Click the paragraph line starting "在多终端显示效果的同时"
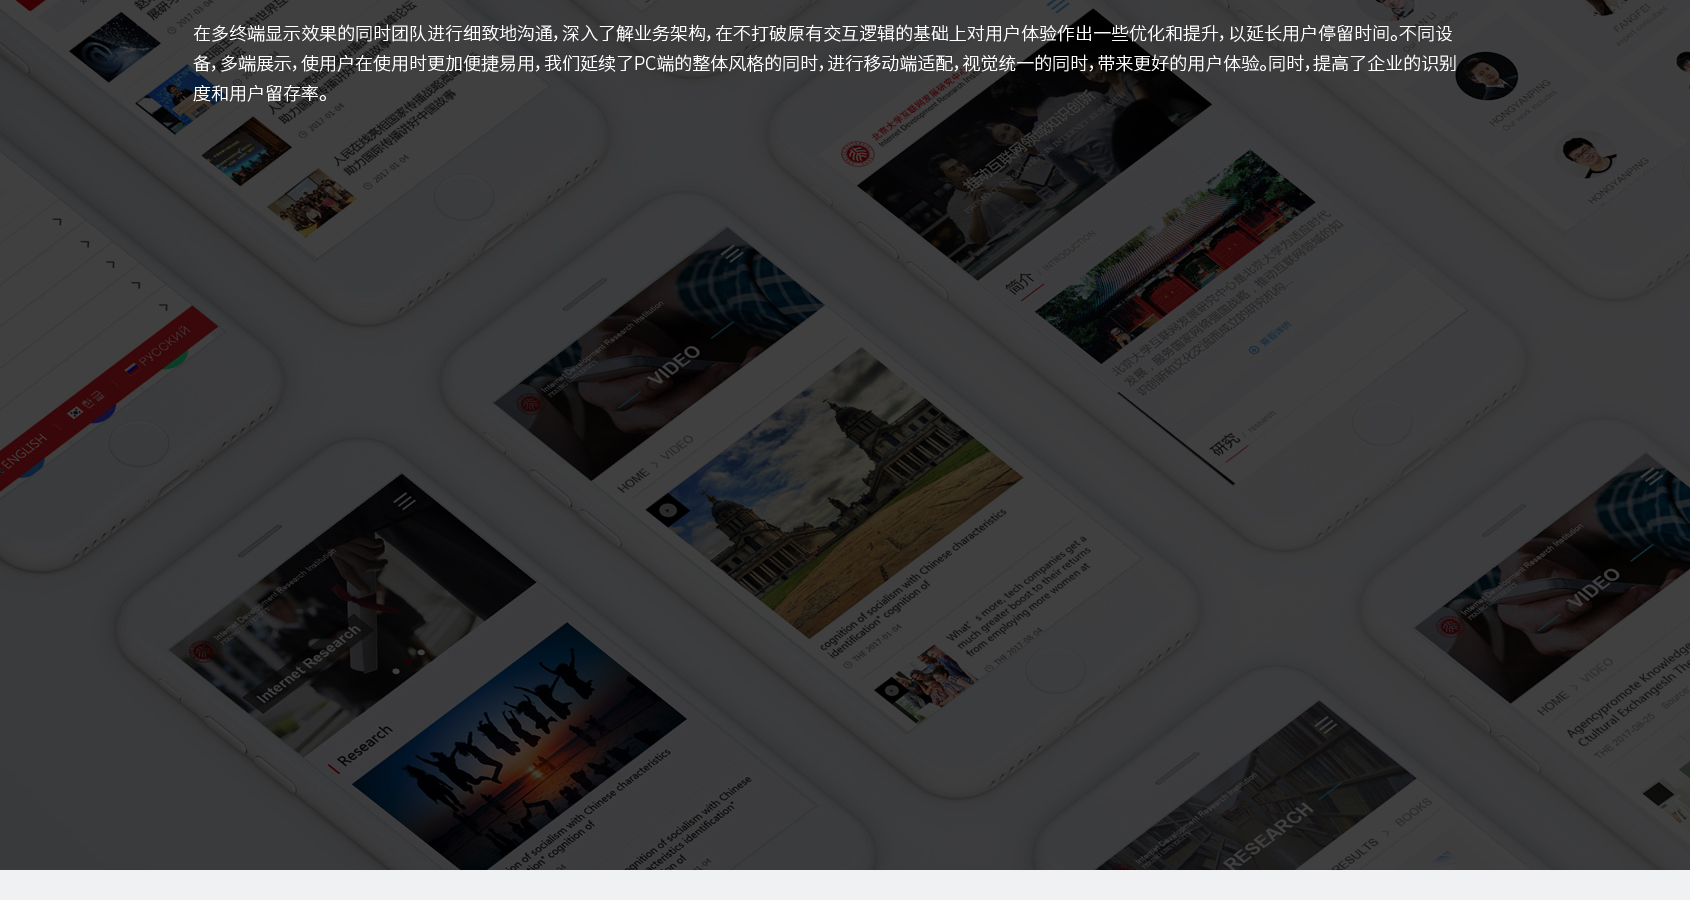Viewport: 1690px width, 900px height. [823, 33]
